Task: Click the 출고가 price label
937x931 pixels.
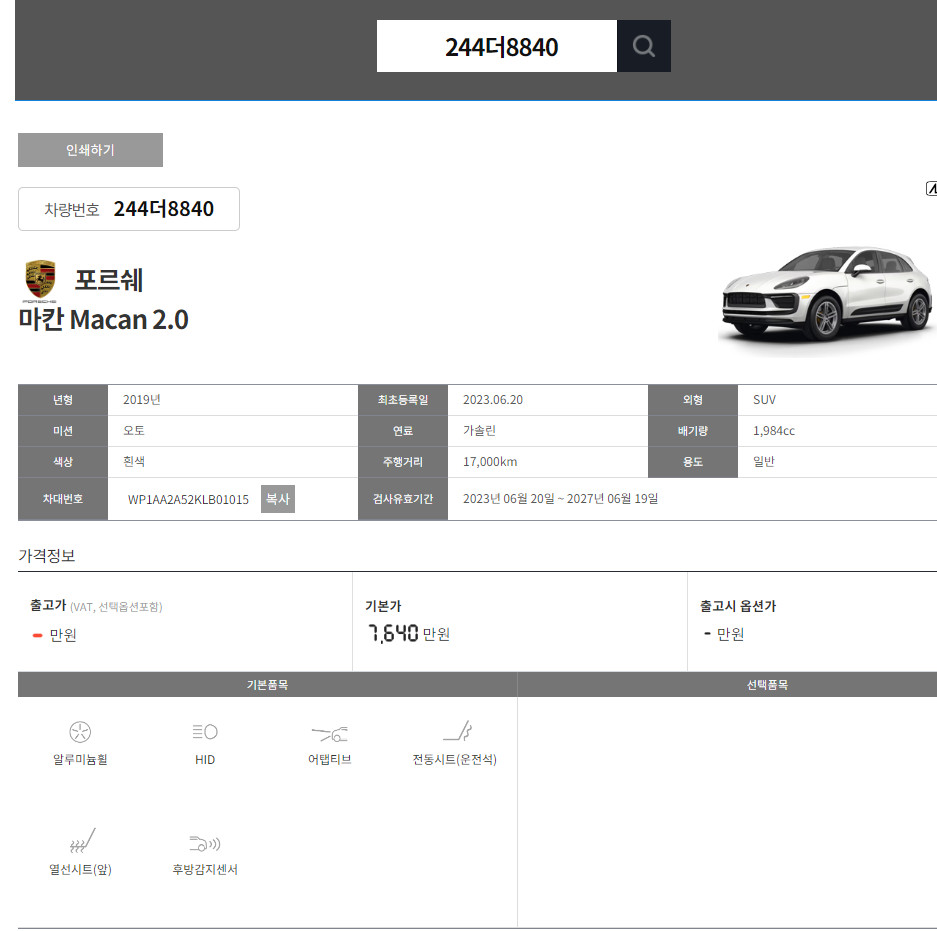Action: [x=48, y=605]
